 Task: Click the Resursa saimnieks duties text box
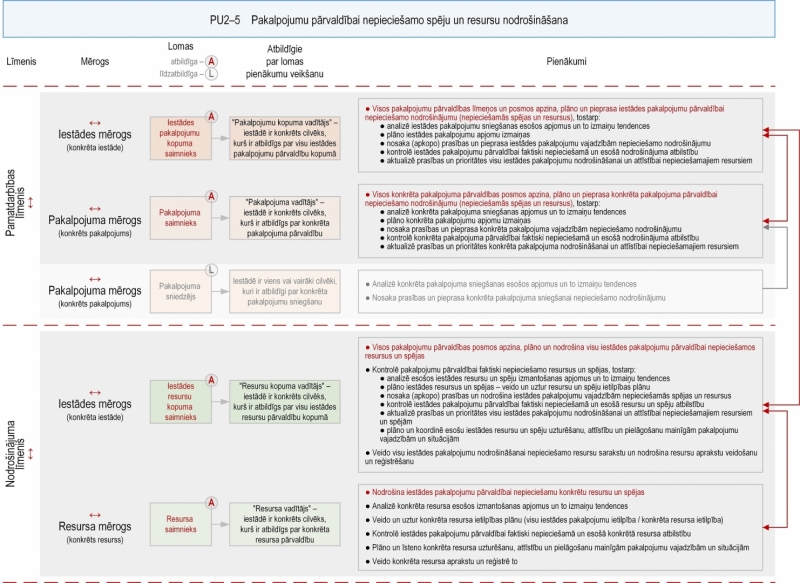[560, 527]
